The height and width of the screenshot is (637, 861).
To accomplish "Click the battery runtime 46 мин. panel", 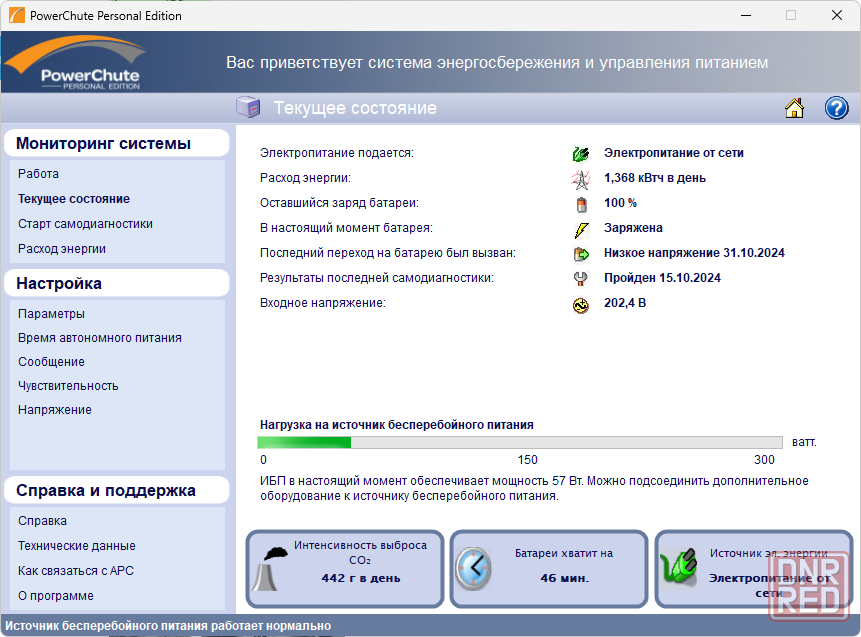I will click(x=548, y=568).
